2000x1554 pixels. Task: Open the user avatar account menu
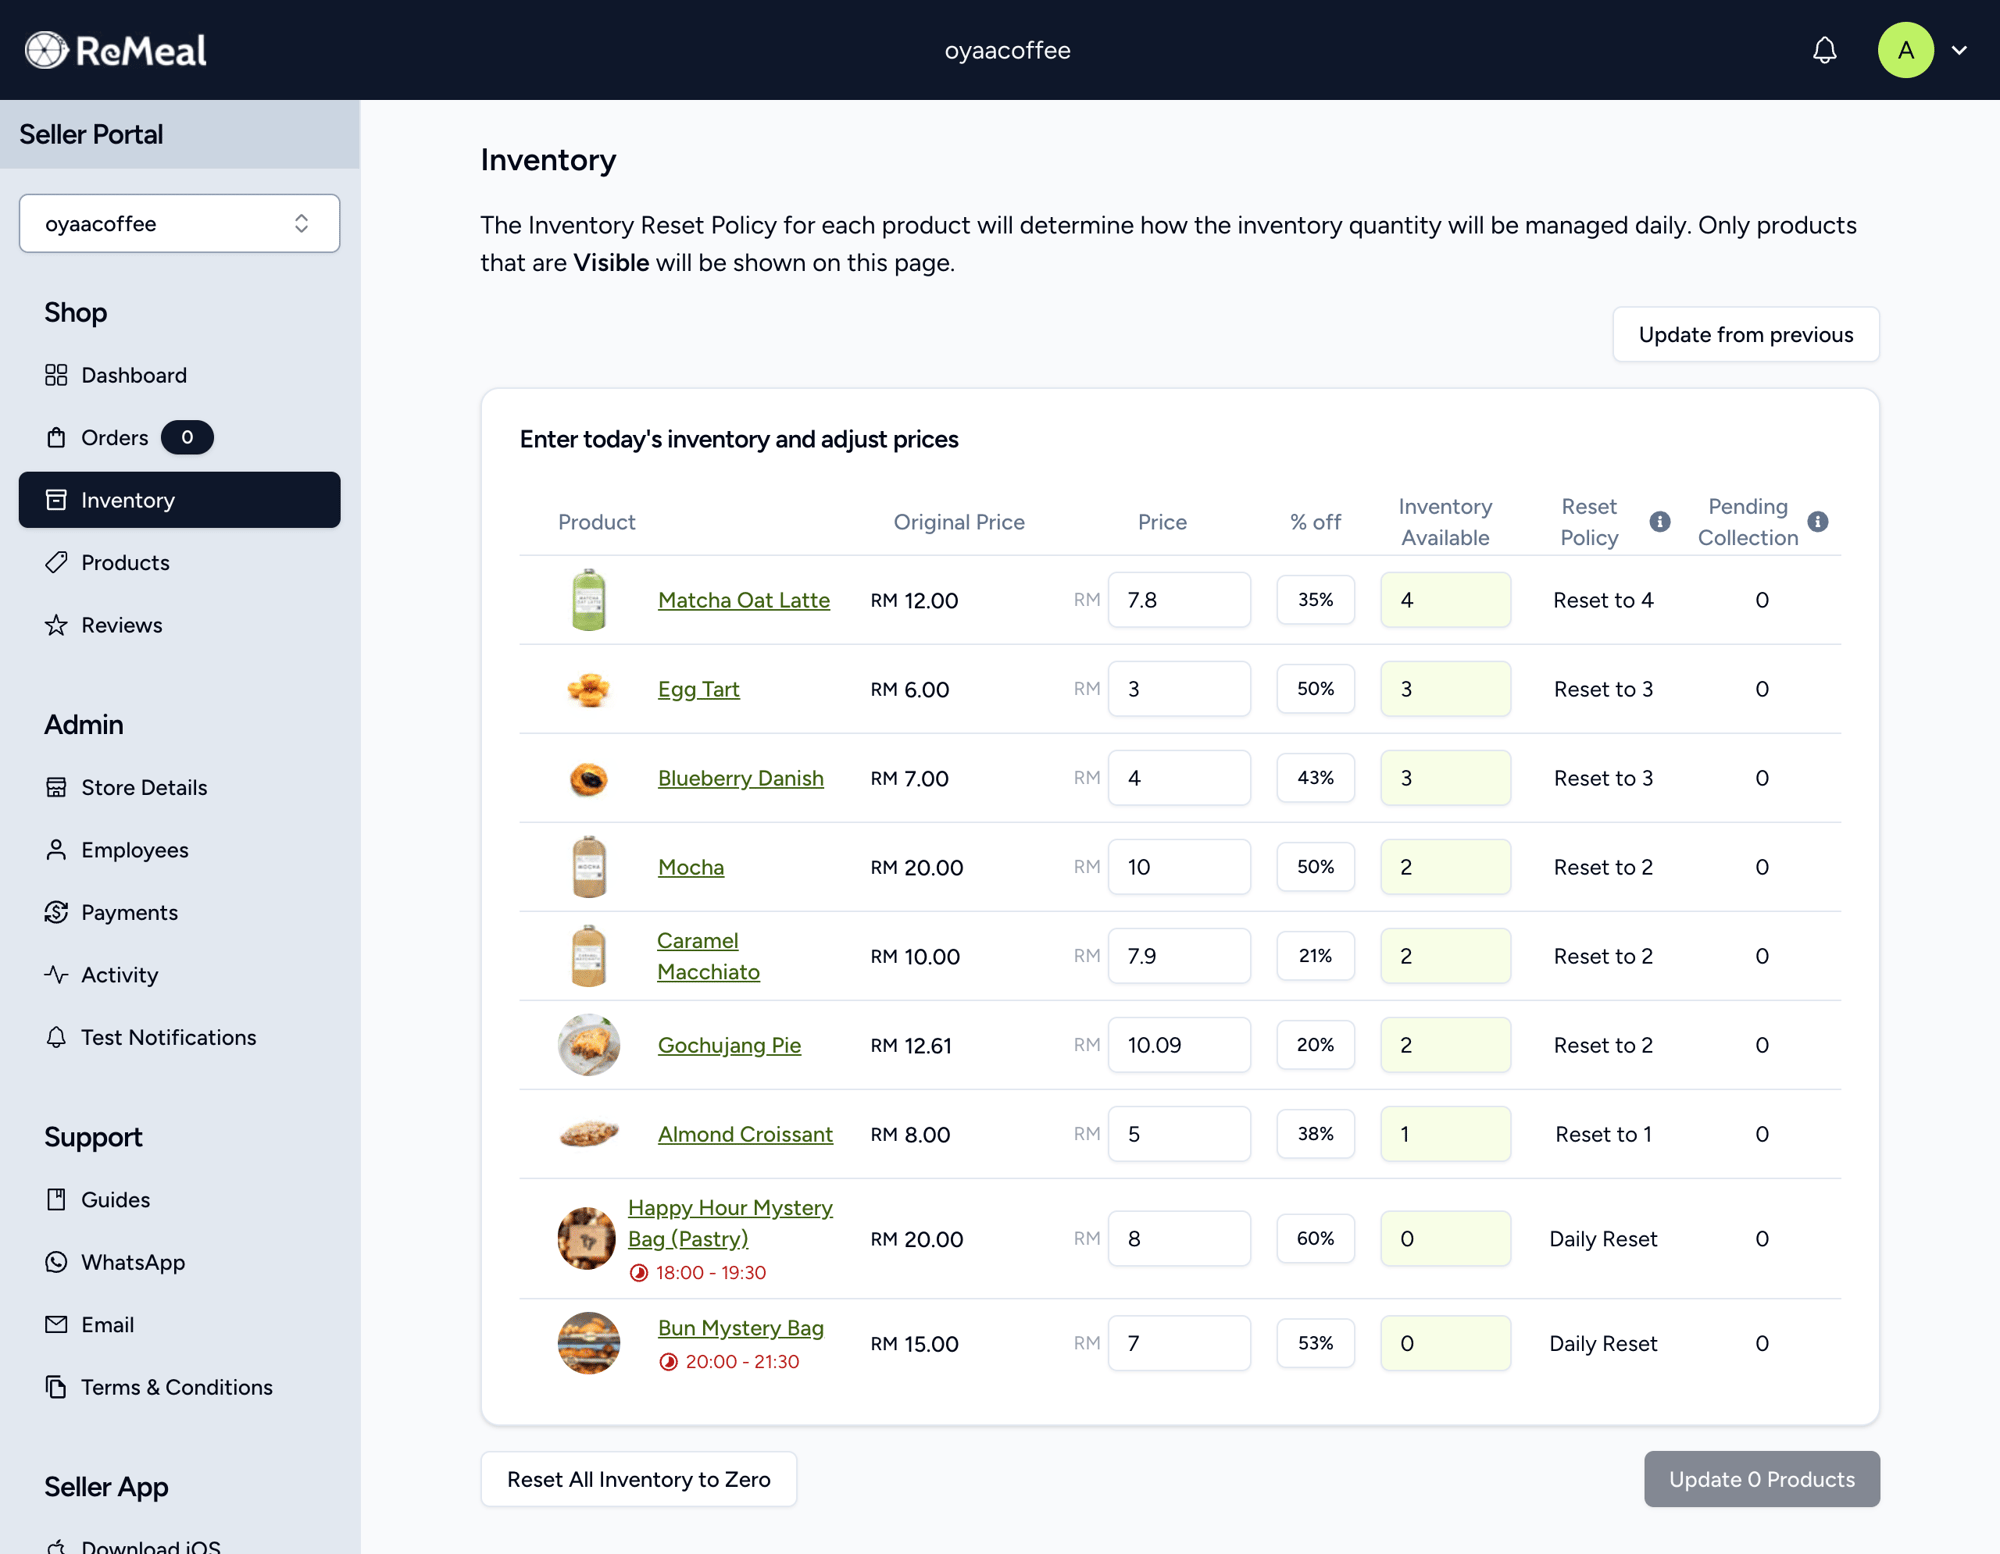[x=1905, y=50]
